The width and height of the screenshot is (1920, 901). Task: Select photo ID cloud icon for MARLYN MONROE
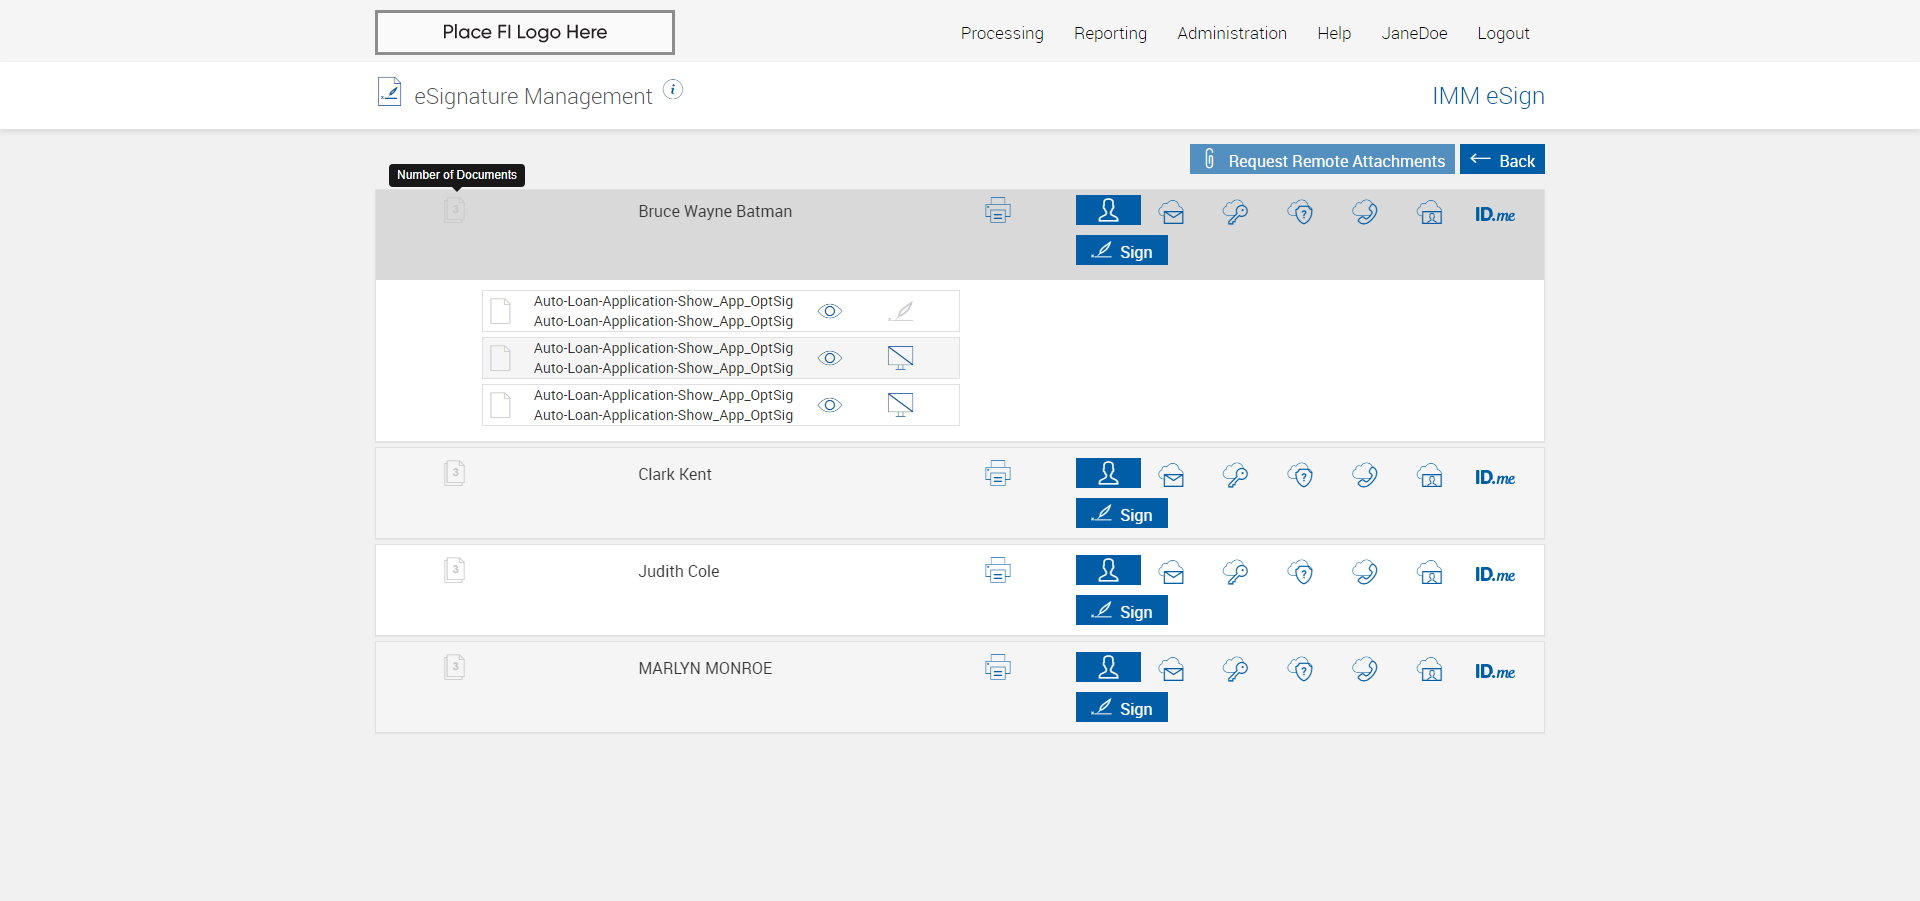coord(1430,669)
